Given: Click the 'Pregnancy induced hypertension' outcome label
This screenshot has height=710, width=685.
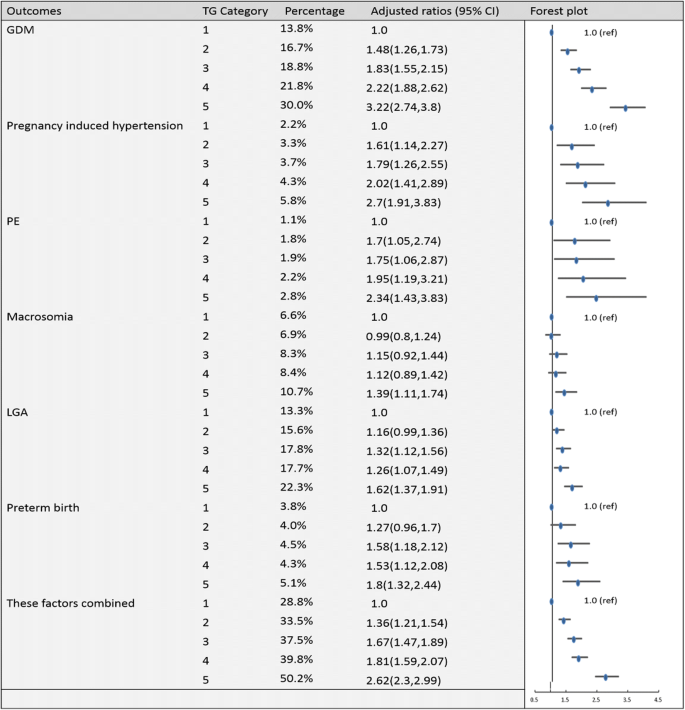Looking at the screenshot, I should (95, 126).
